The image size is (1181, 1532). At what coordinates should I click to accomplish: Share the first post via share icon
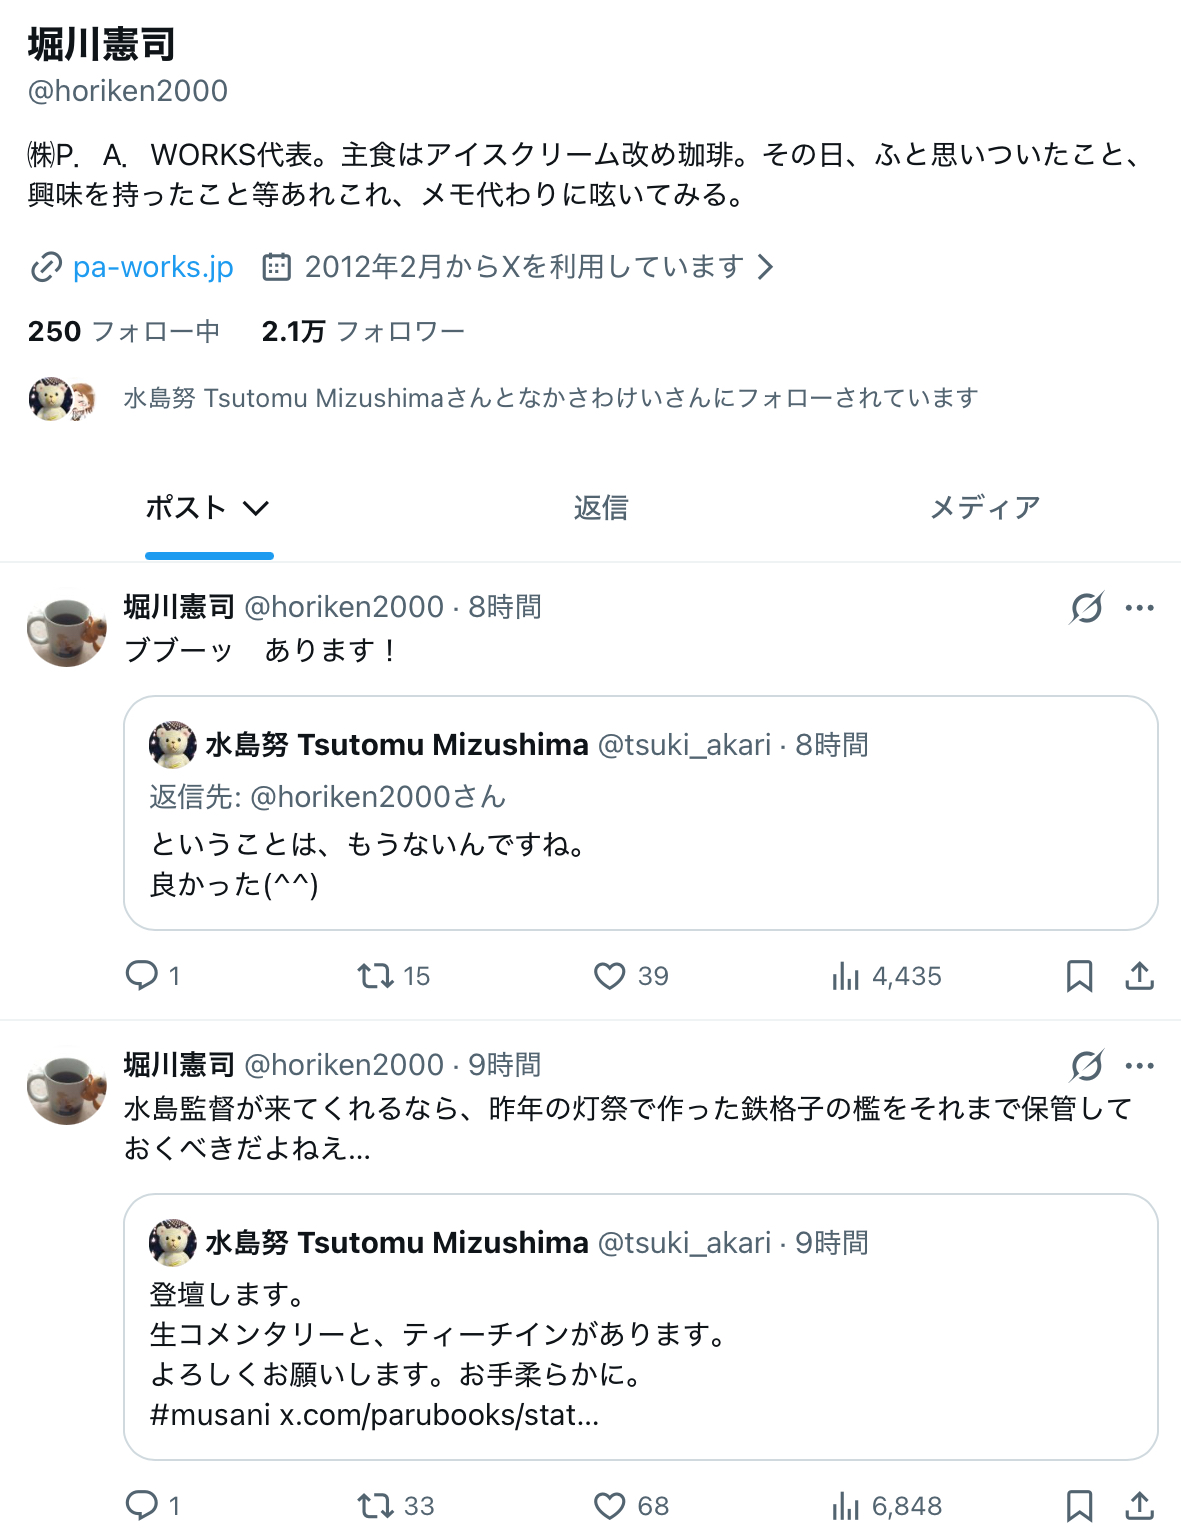click(1139, 975)
